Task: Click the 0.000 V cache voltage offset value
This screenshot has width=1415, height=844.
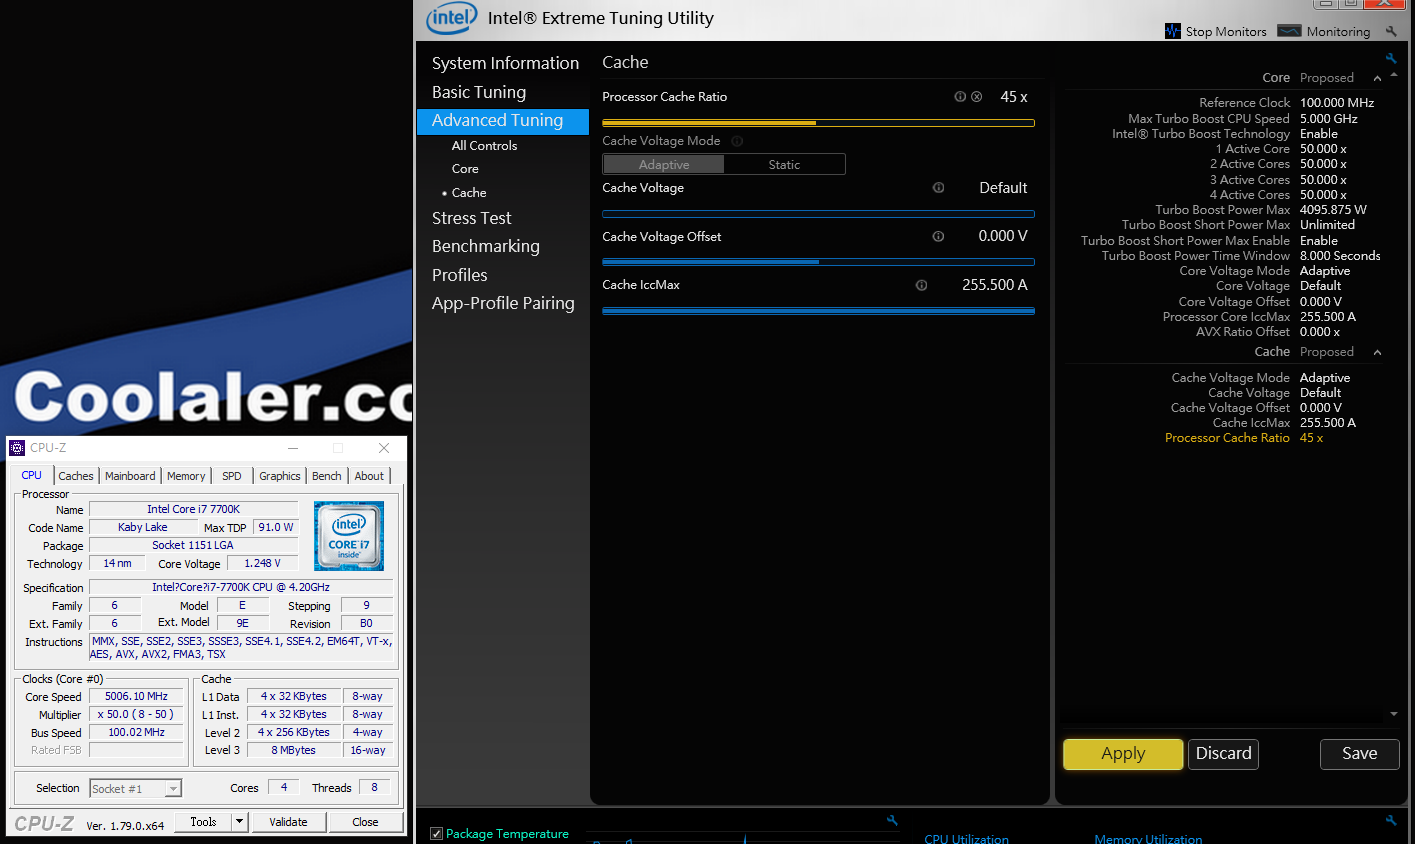Action: point(1002,237)
